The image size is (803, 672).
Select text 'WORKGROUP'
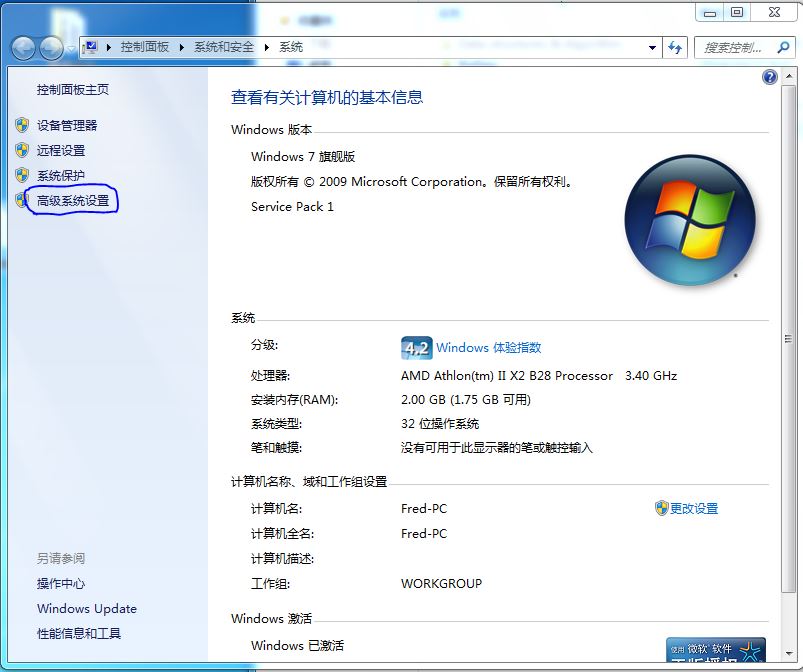click(441, 583)
